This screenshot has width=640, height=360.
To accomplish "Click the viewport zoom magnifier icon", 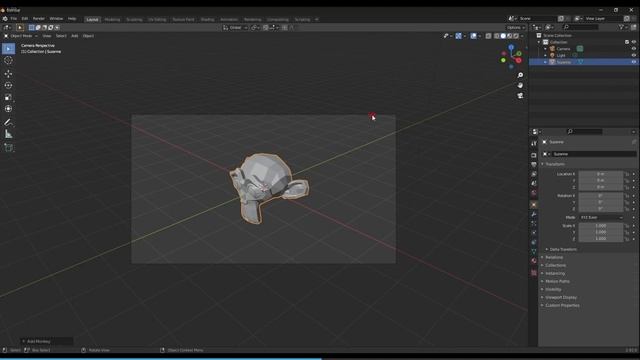I will coord(520,76).
